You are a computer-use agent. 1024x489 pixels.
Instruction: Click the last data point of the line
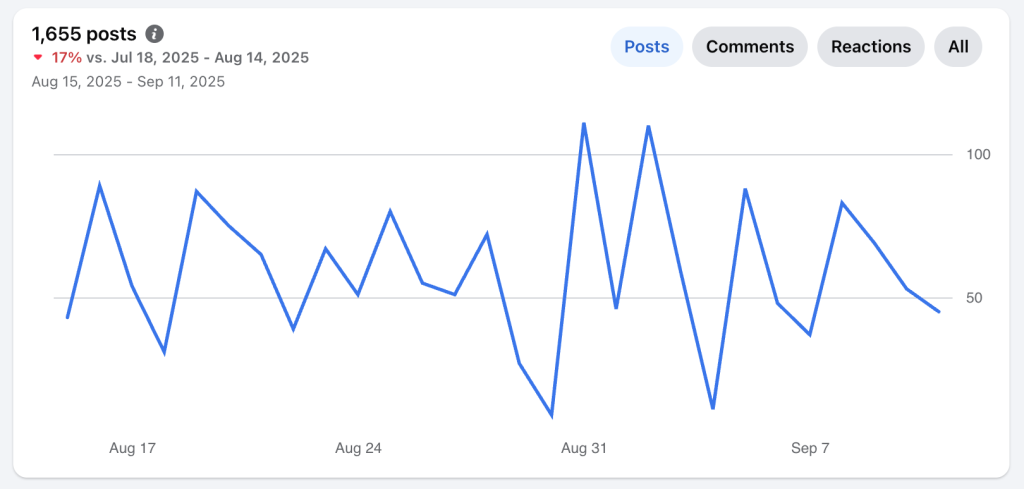939,312
